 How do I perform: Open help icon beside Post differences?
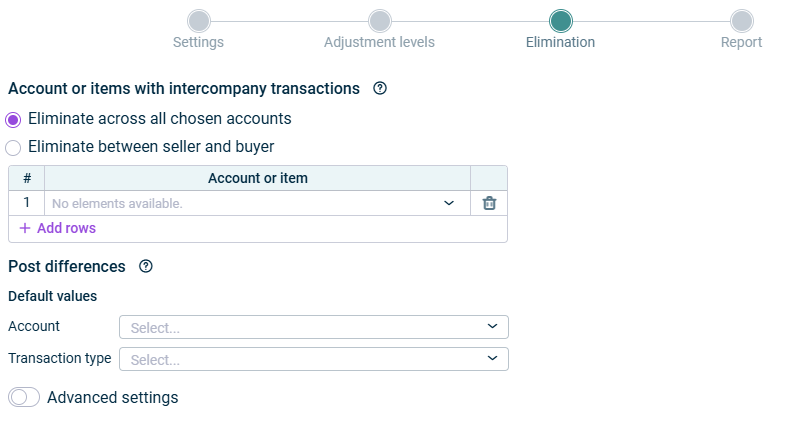(x=146, y=266)
